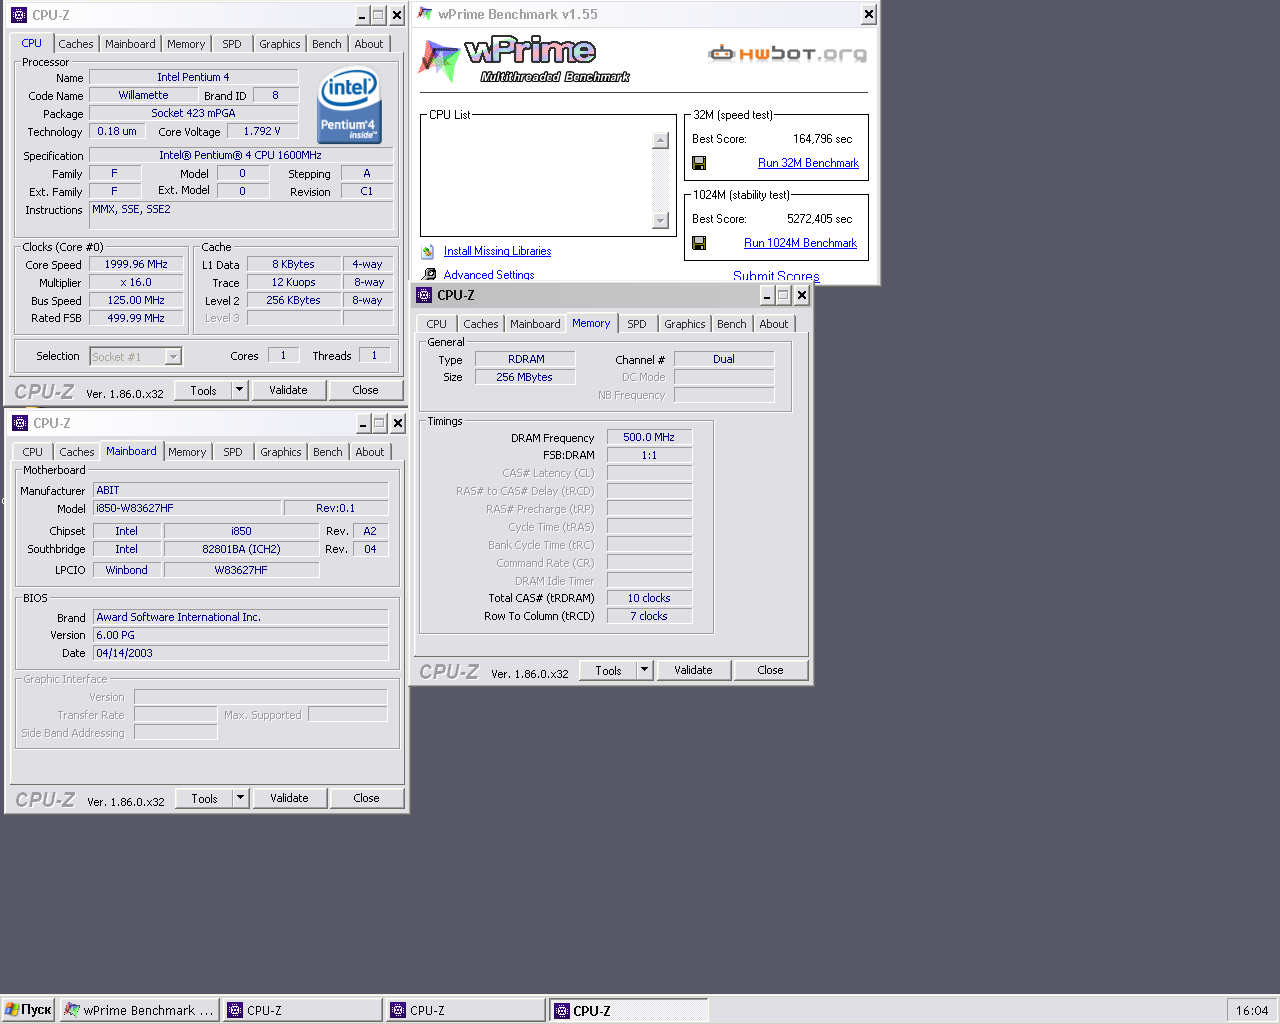Open the Tools dropdown arrow in CPU tab window

click(240, 390)
